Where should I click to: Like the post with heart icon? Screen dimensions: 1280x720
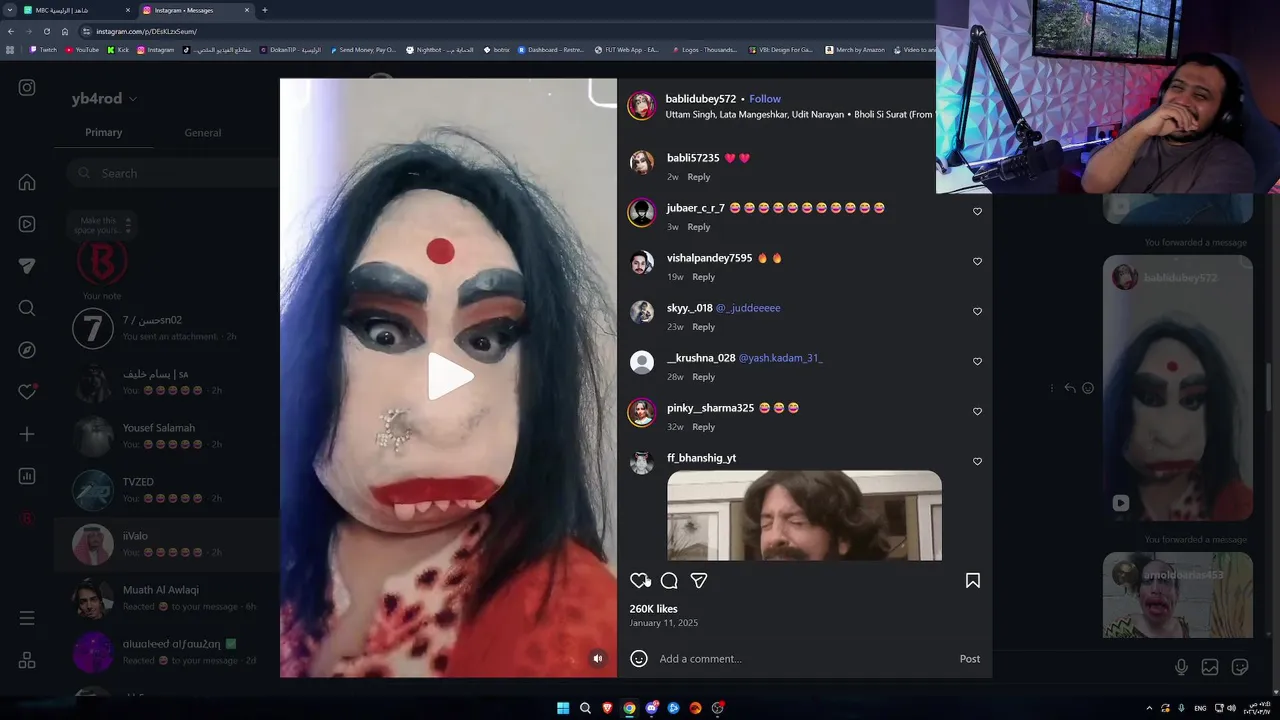639,580
